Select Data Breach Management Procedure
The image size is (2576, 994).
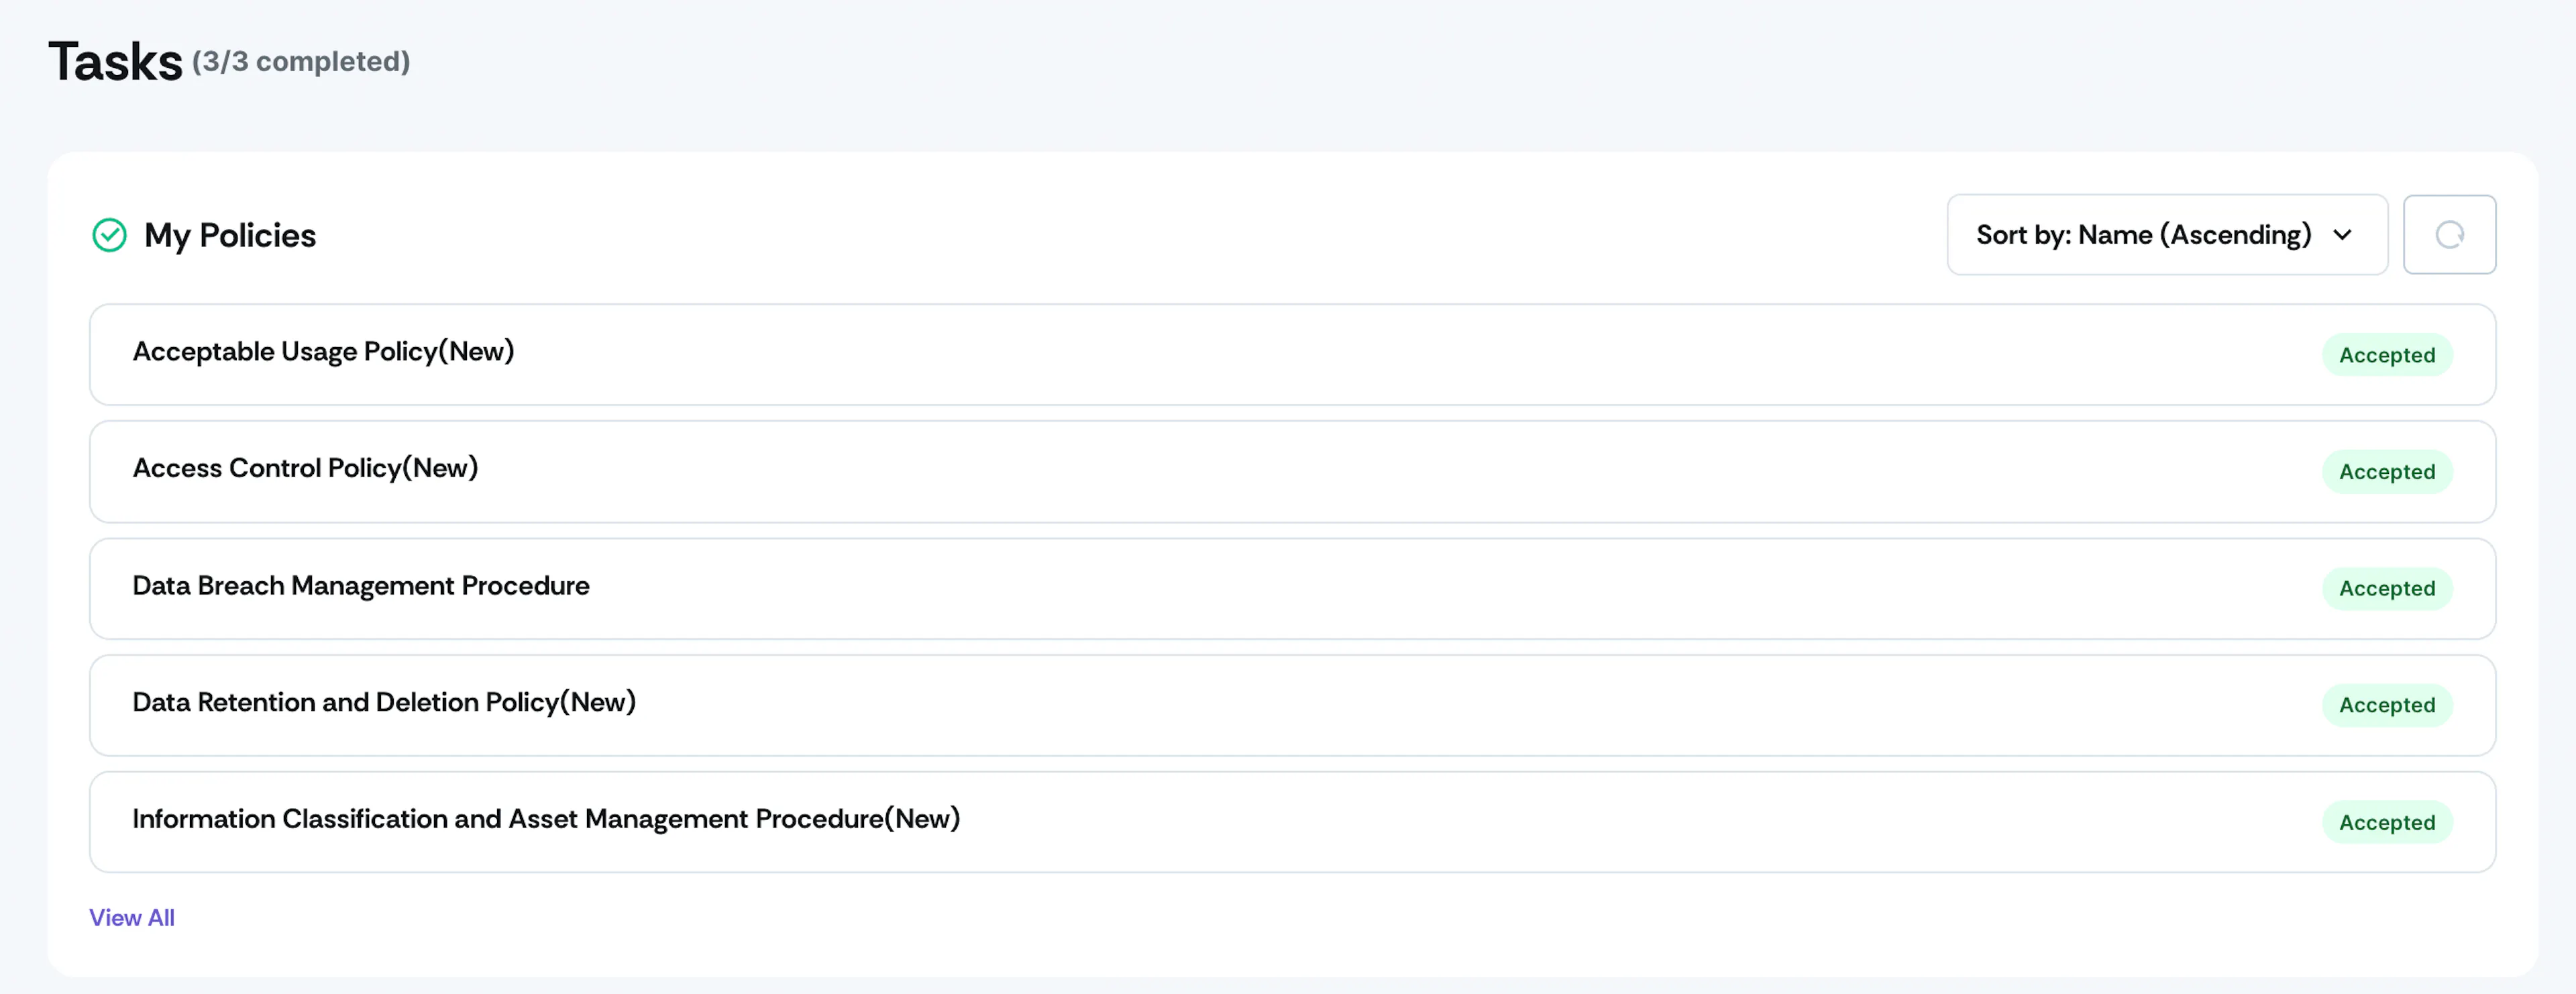click(1292, 588)
